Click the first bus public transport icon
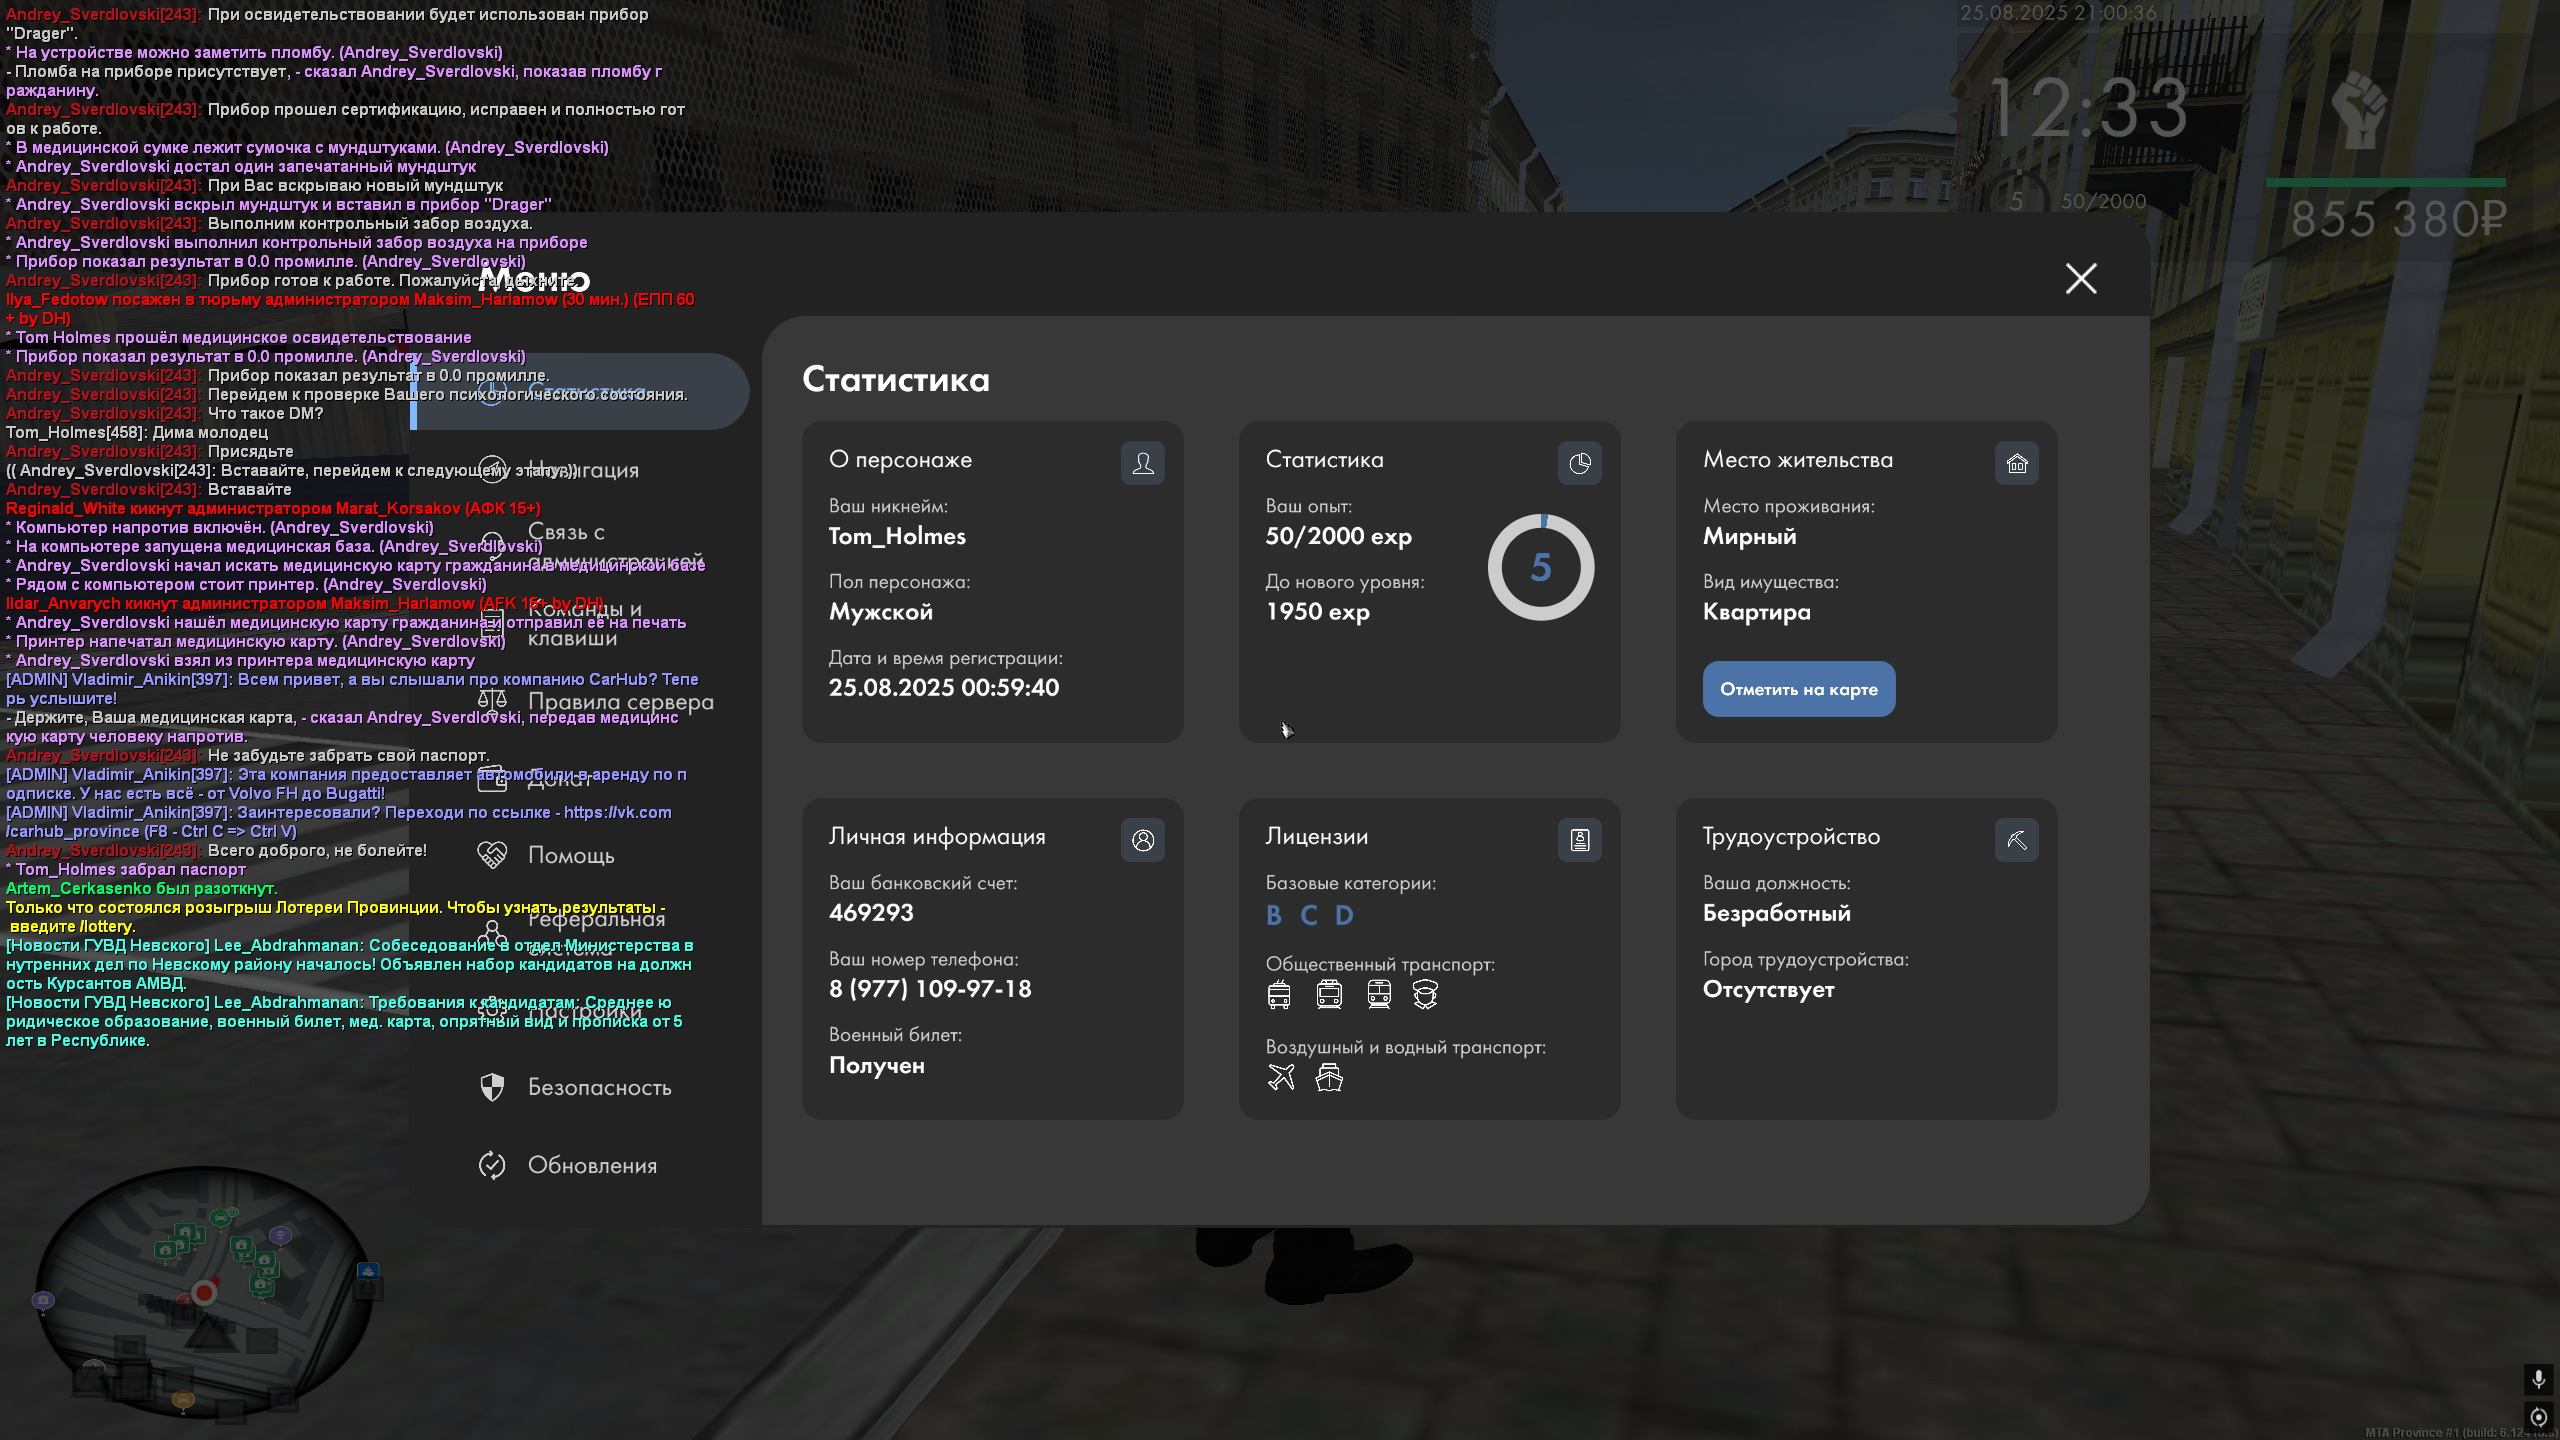 (x=1279, y=994)
